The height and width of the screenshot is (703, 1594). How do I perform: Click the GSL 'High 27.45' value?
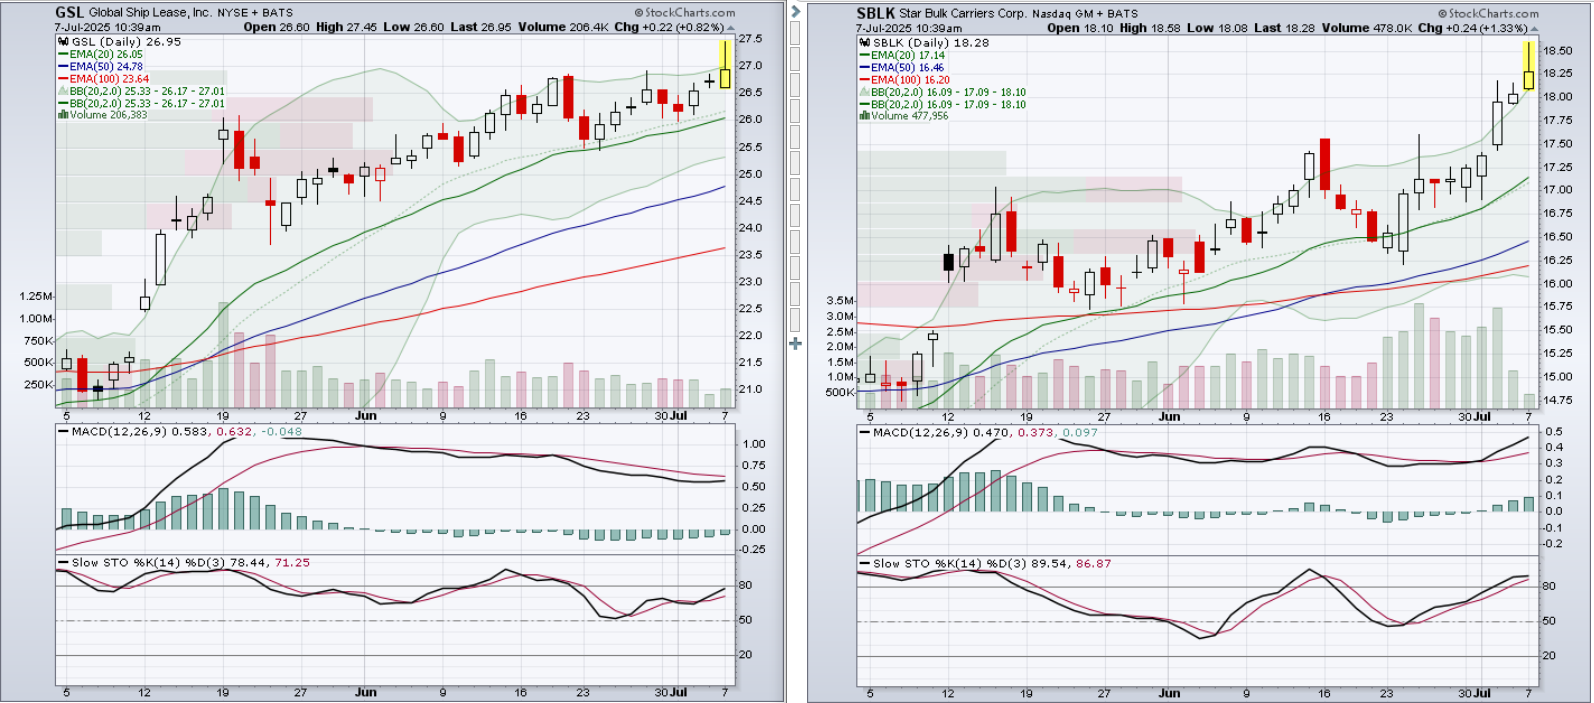(x=346, y=27)
